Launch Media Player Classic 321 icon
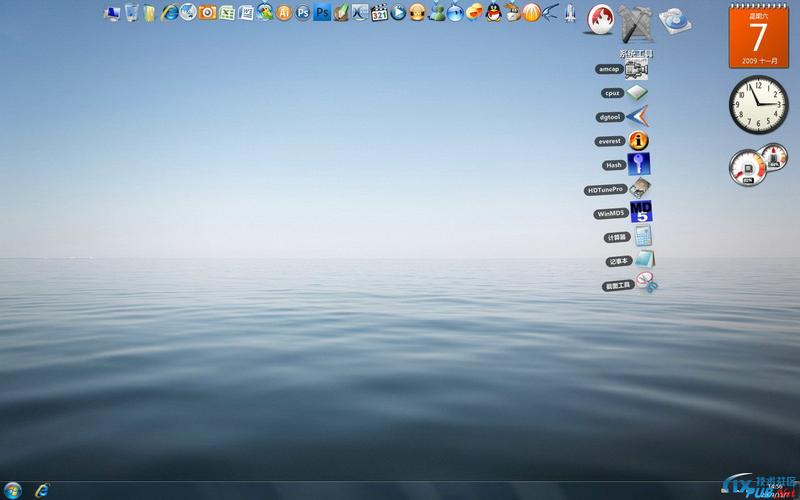Viewport: 800px width, 500px height. click(x=379, y=12)
